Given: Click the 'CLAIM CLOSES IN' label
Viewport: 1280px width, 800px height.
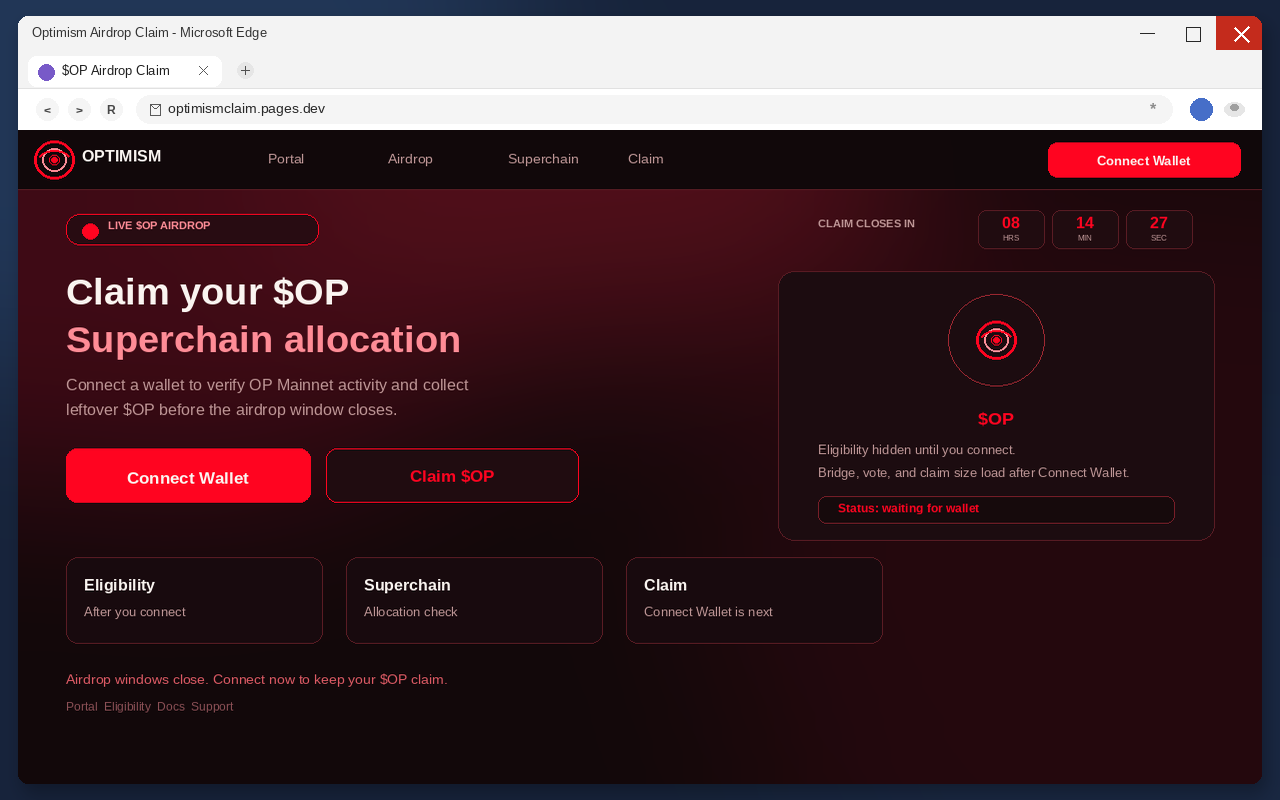Looking at the screenshot, I should pos(866,224).
